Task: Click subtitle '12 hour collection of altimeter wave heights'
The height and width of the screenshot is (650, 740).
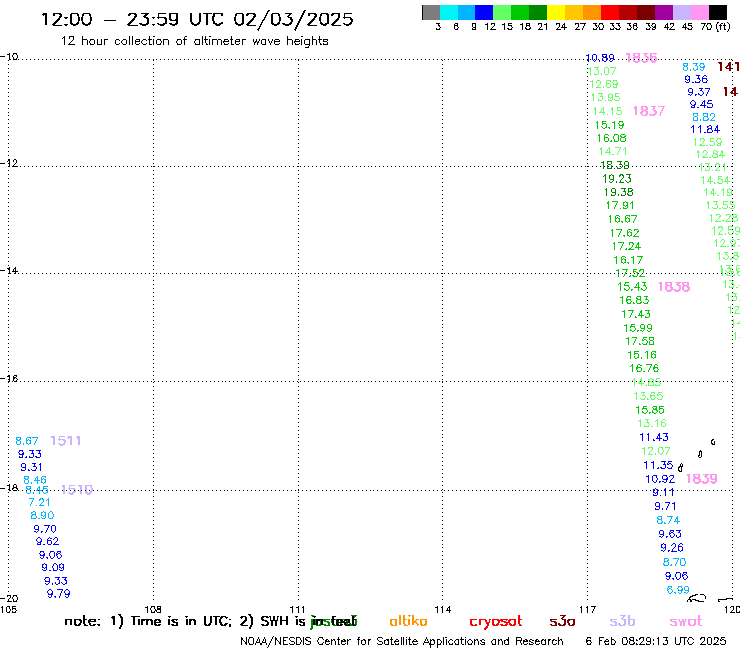Action: [x=194, y=41]
